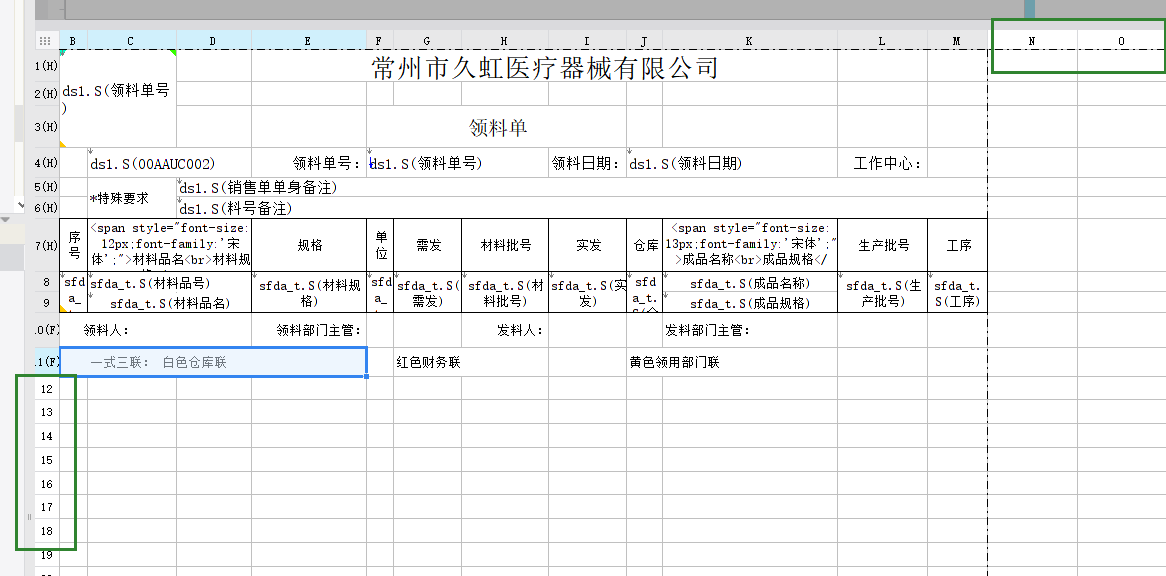Select the 生产批号 header cell
Viewport: 1166px width, 576px height.
coord(883,245)
